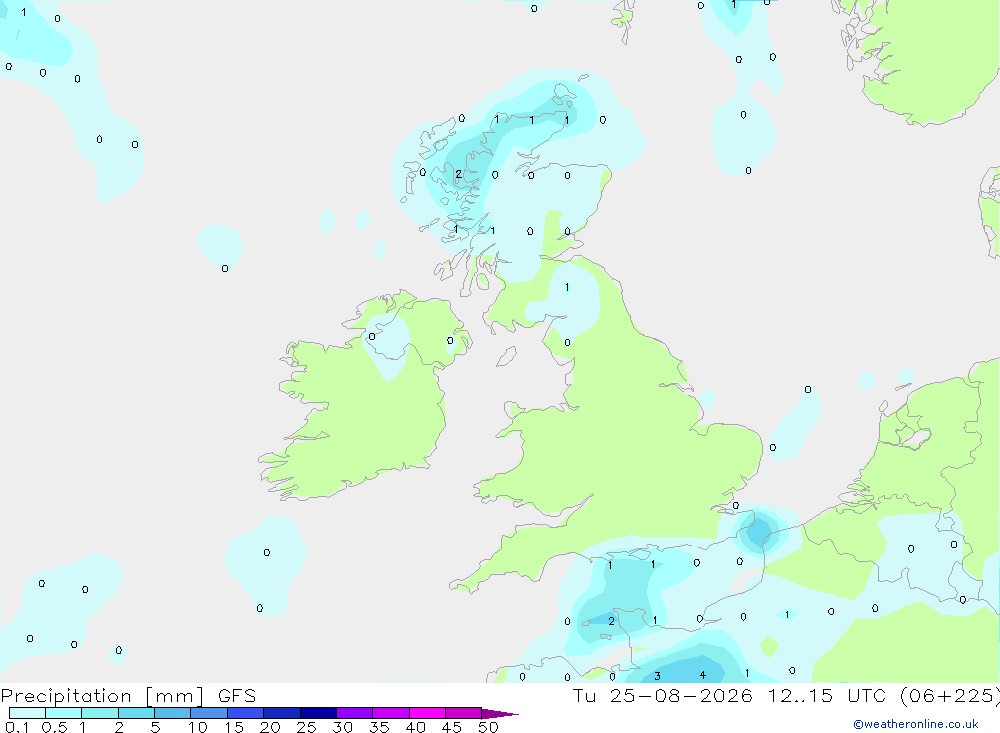
Task: Pick the 10 to 15 mm legend swatch
Action: point(209,713)
